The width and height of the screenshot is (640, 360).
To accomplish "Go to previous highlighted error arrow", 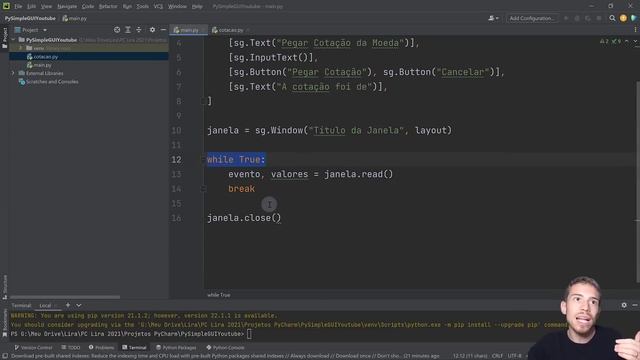I will pos(627,41).
